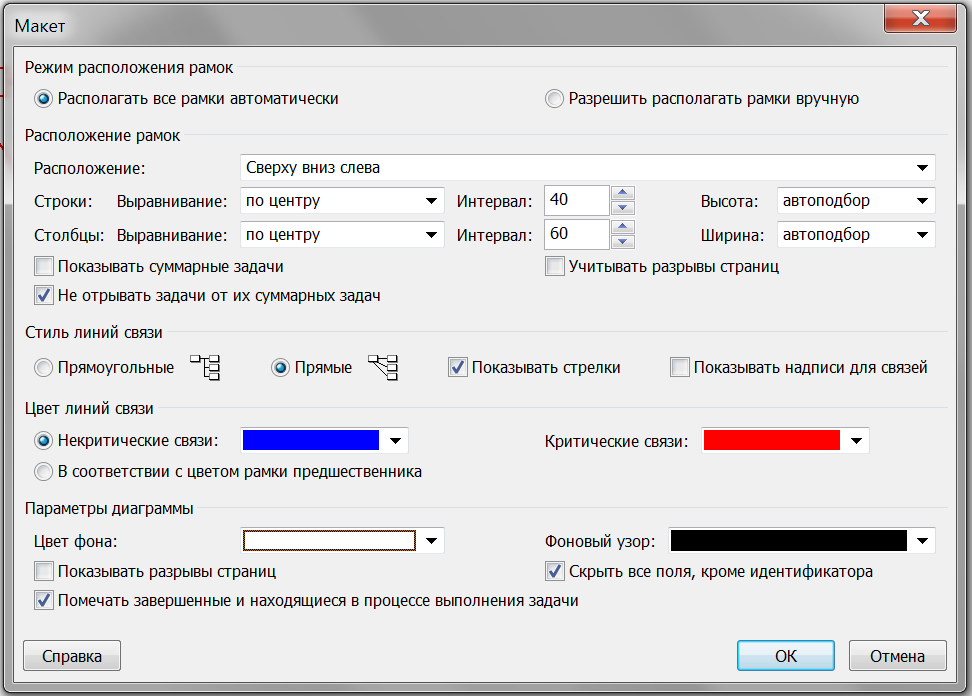The width and height of the screenshot is (972, 696).
Task: Click the blue noncritical links swatch
Action: (x=311, y=440)
